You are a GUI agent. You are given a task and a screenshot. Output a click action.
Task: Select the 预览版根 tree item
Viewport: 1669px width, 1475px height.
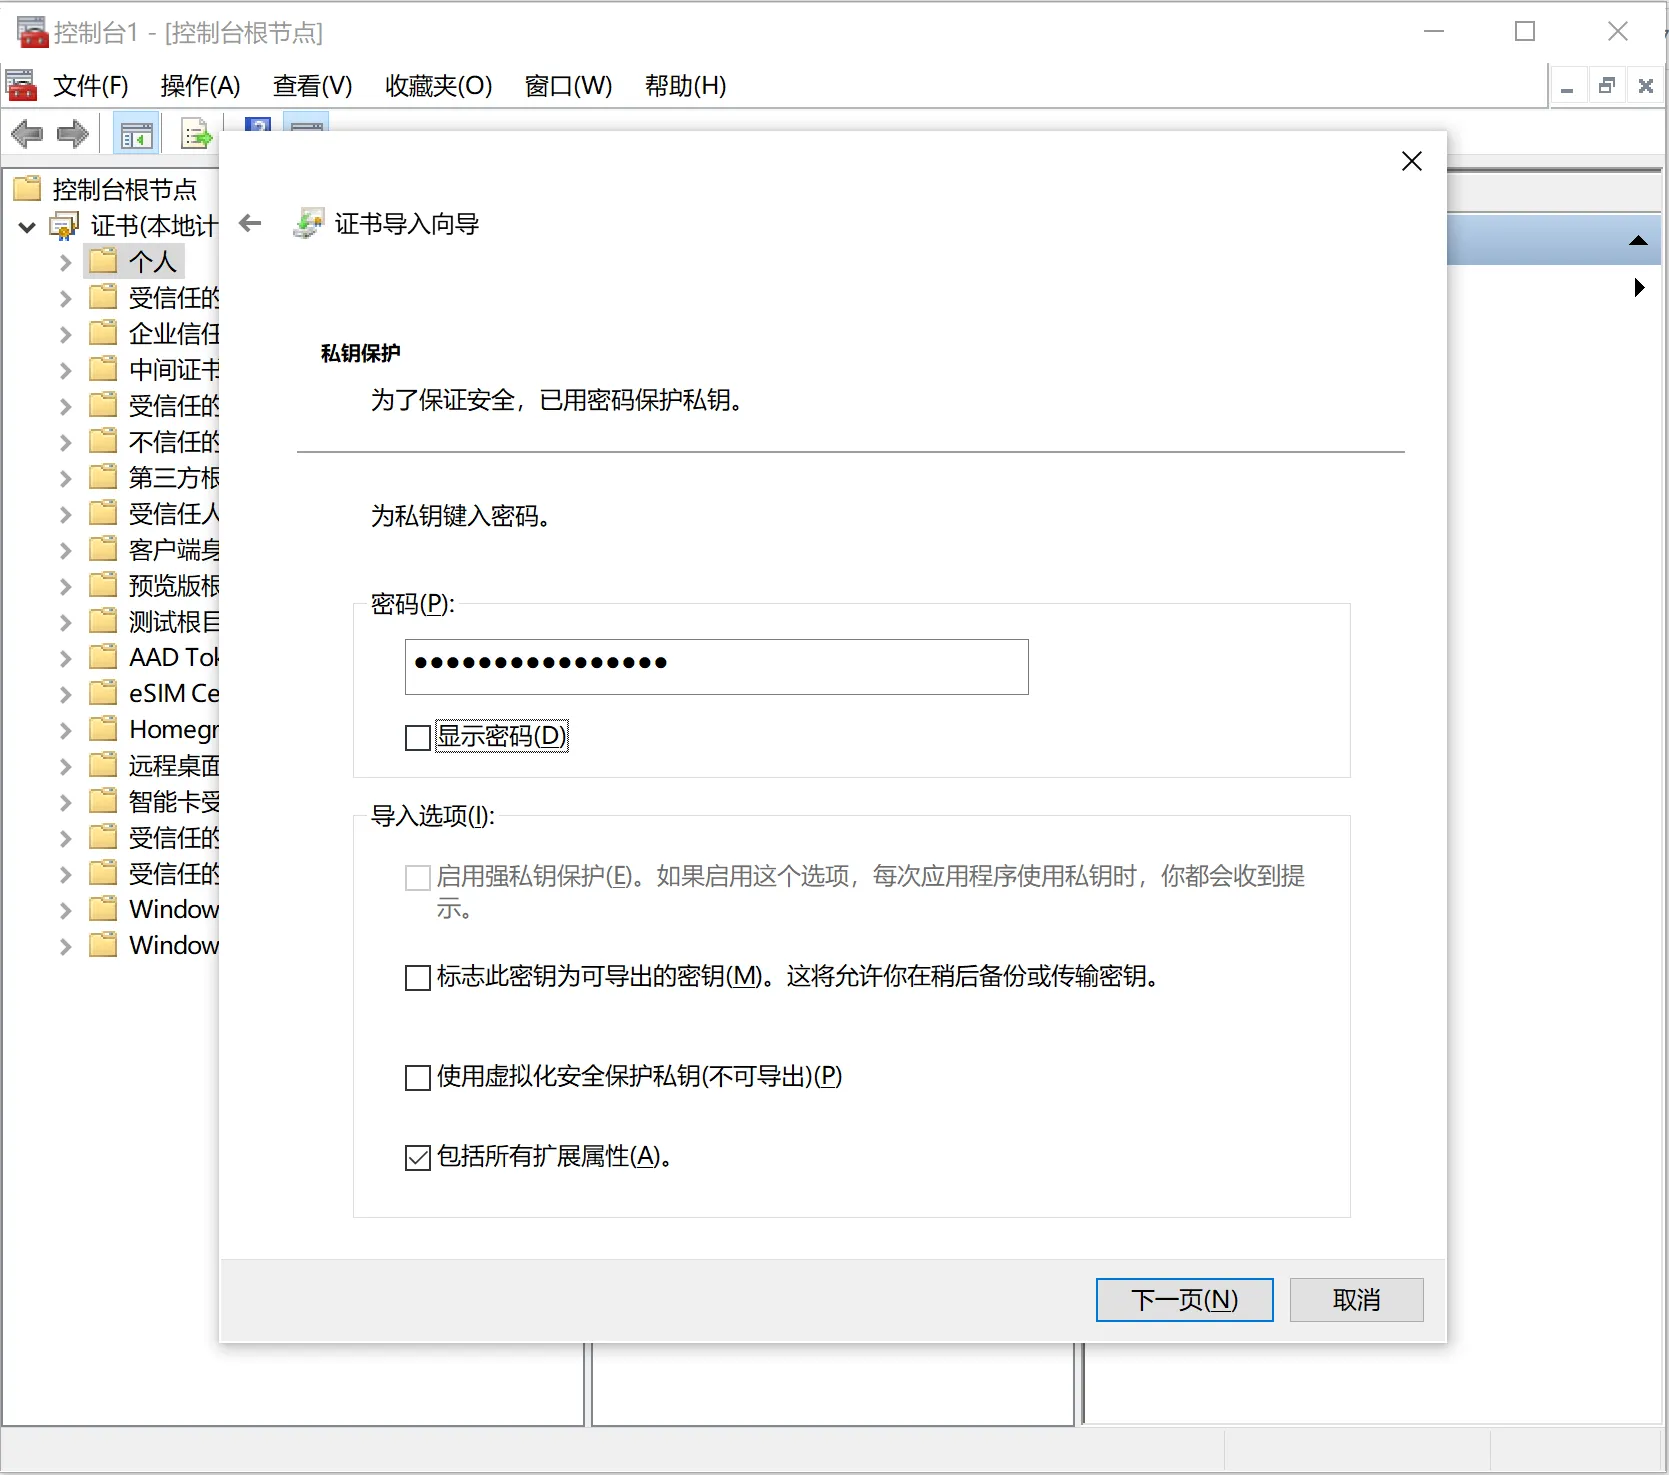[174, 585]
